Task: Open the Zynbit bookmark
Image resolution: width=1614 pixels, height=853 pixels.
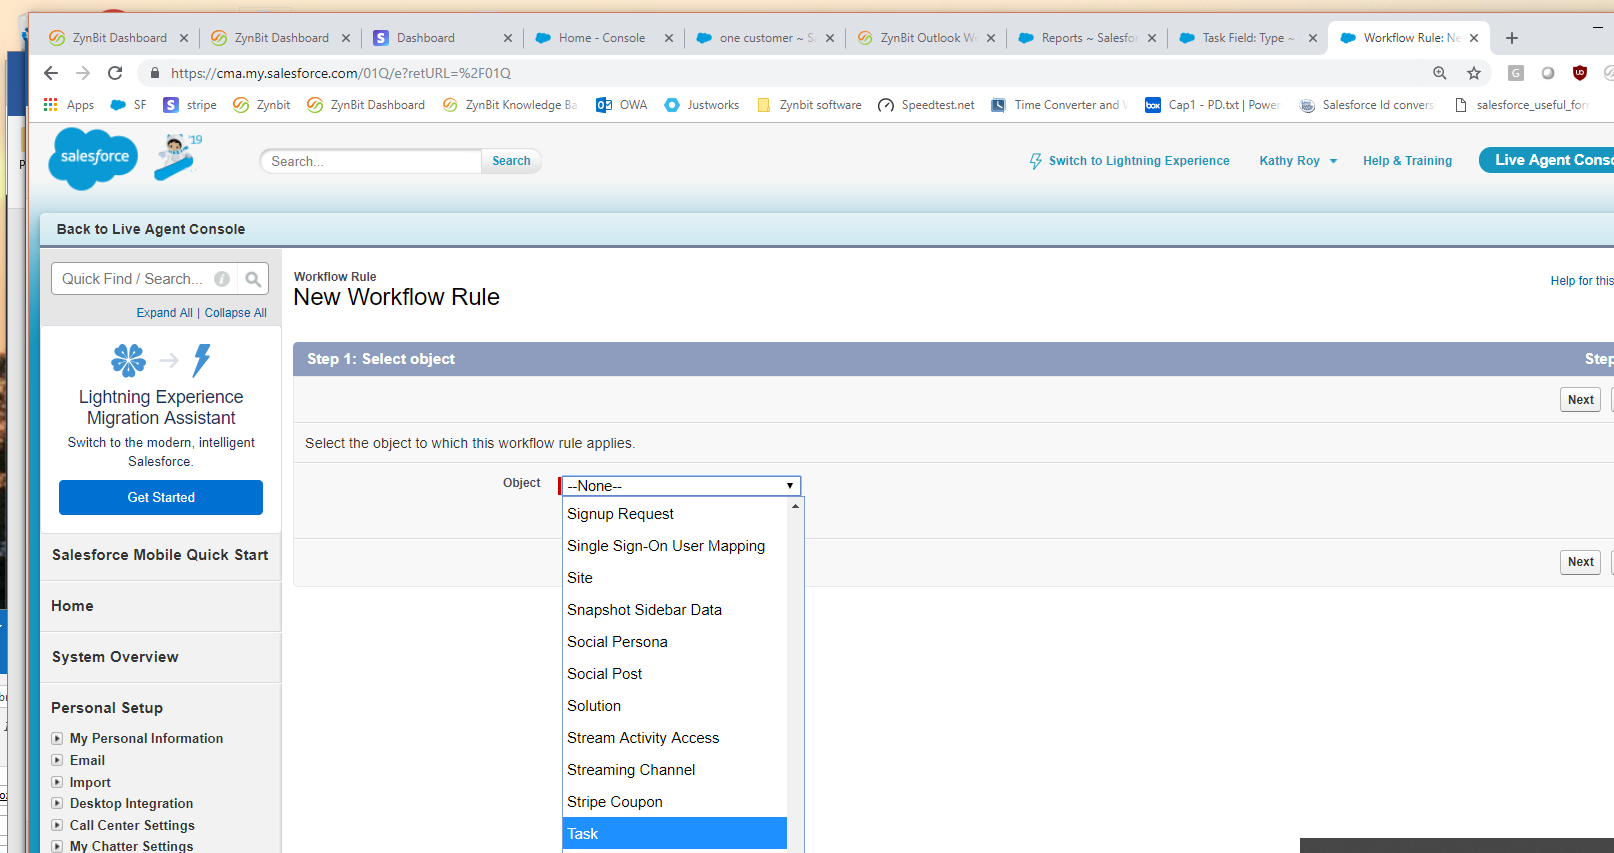Action: [262, 105]
